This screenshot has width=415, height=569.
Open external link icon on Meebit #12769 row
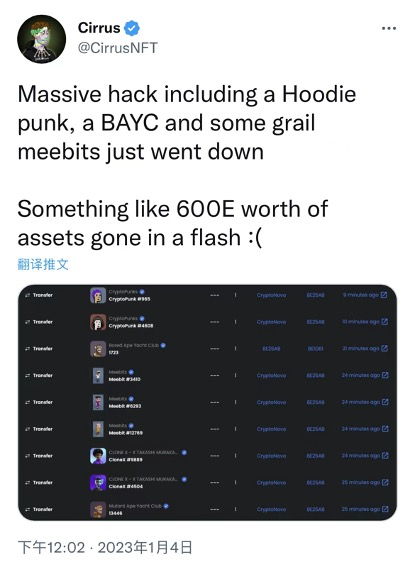385,429
